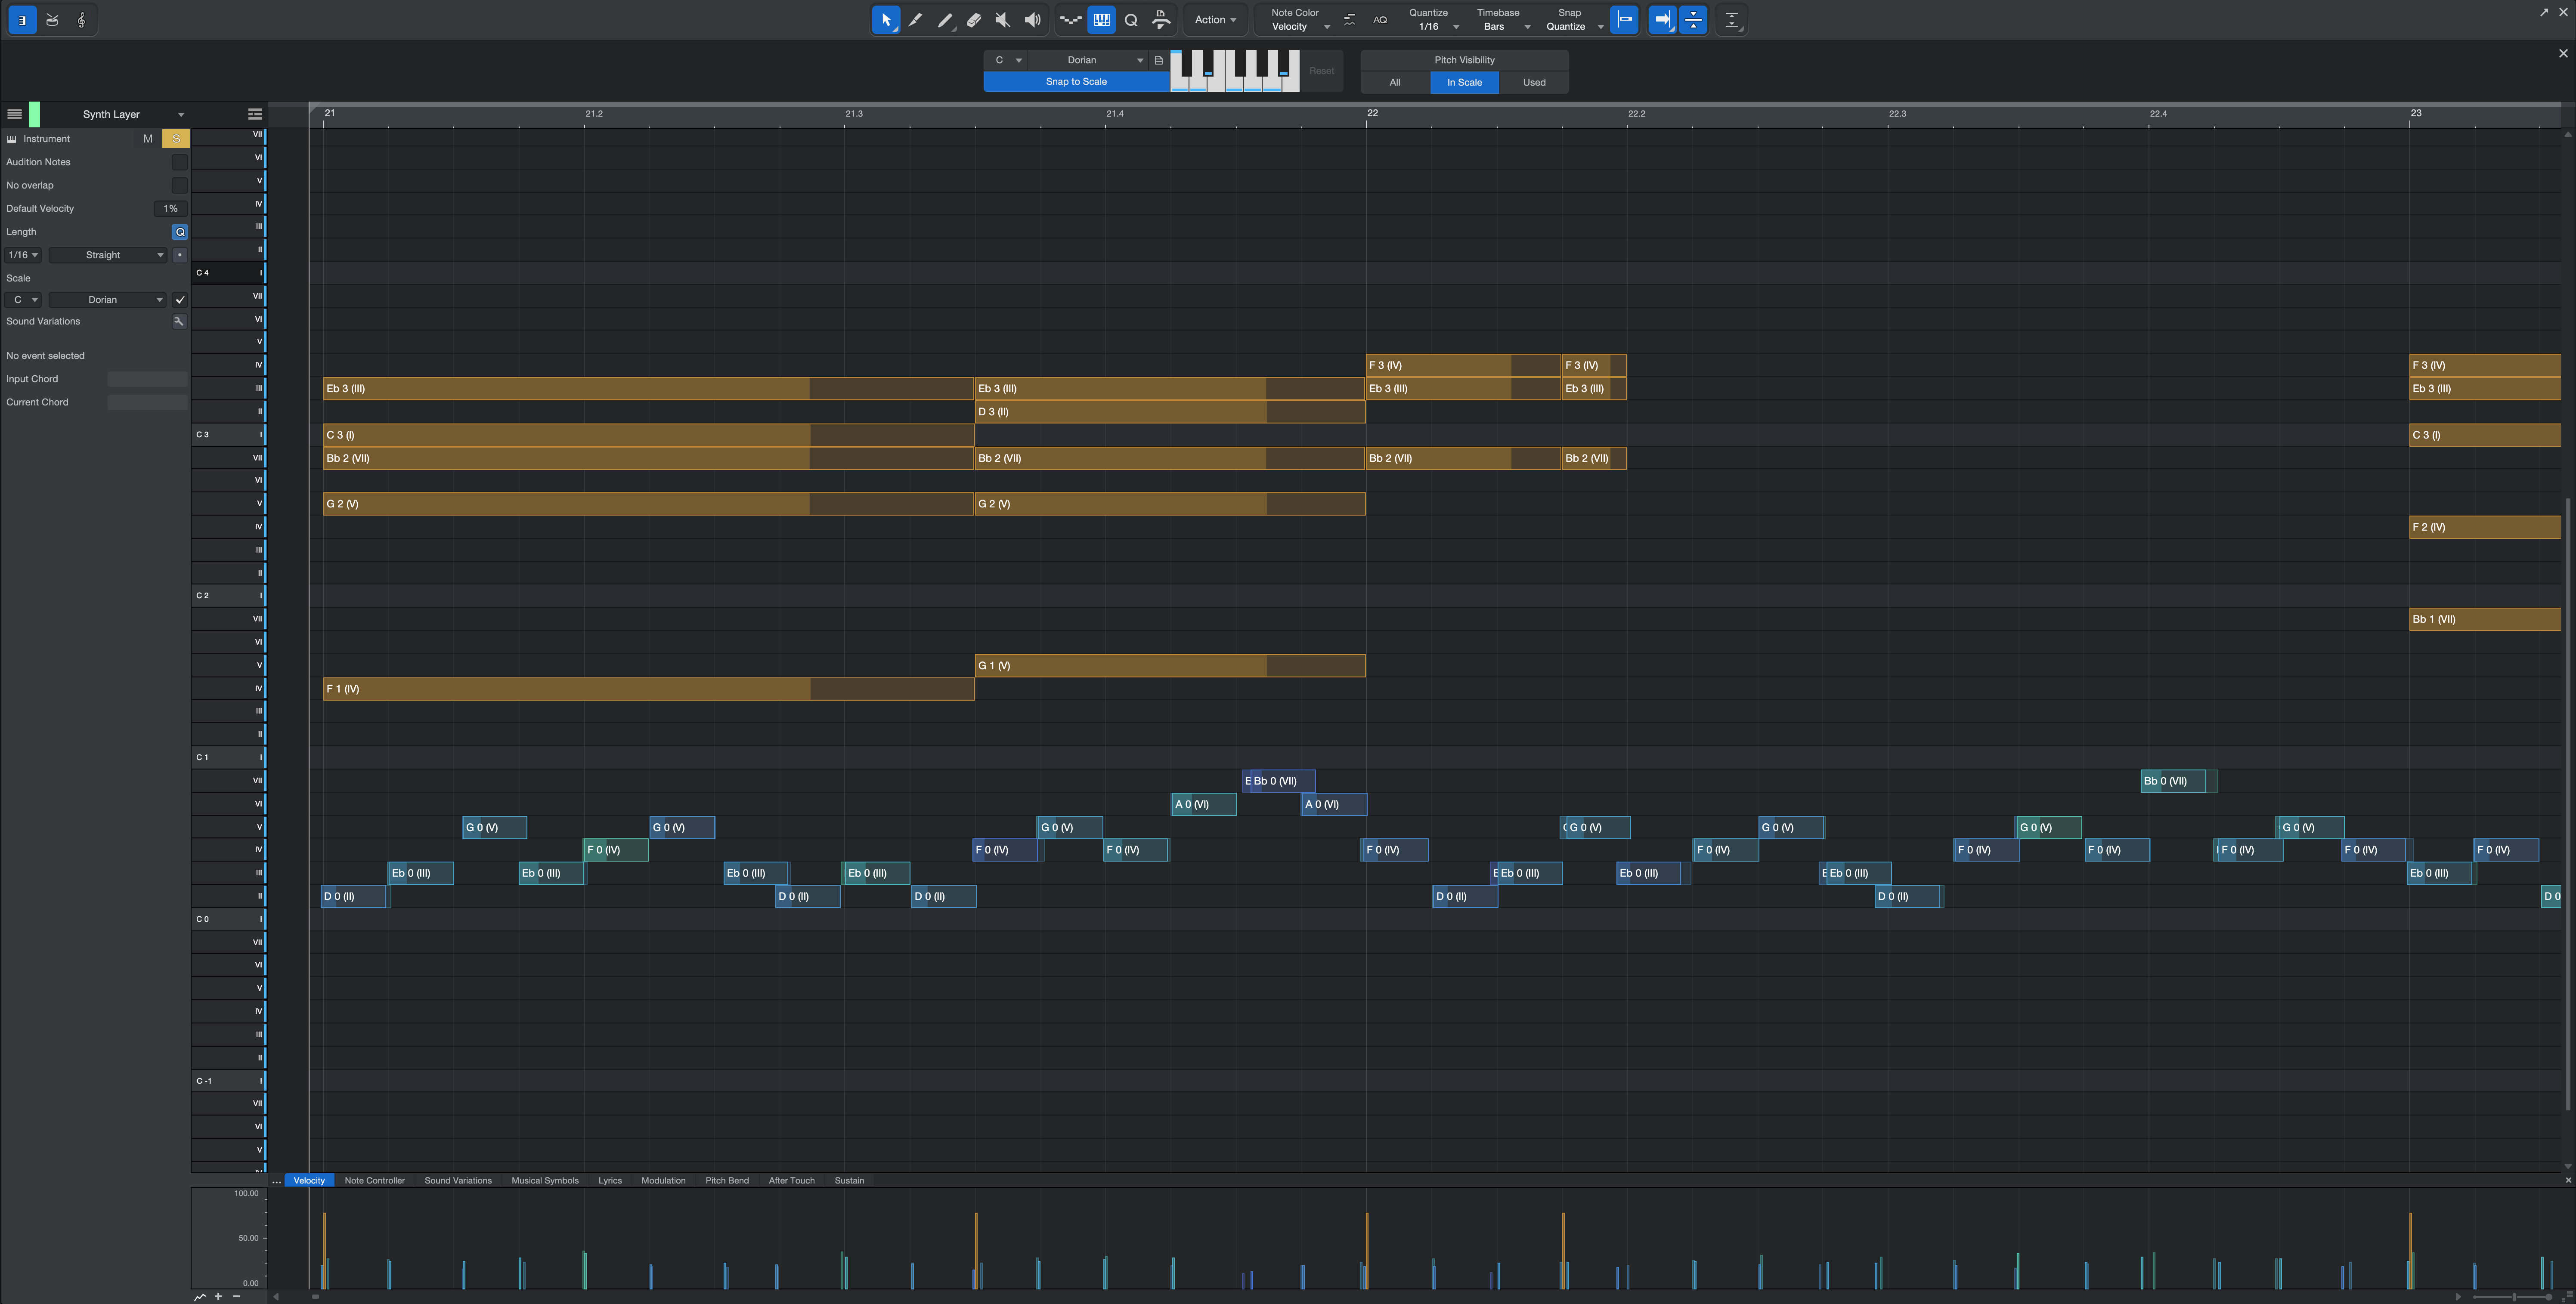Open the editor options icon at toolbar end
The image size is (2576, 1304).
pyautogui.click(x=1732, y=20)
